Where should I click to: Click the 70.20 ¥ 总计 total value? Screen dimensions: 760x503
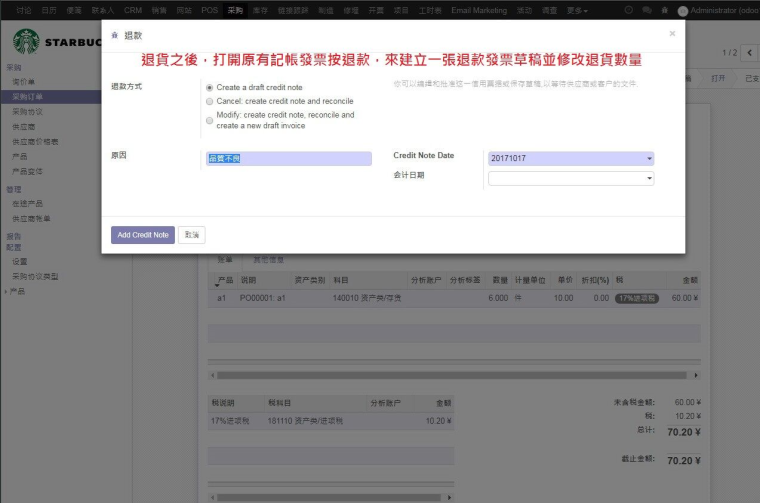(x=684, y=432)
